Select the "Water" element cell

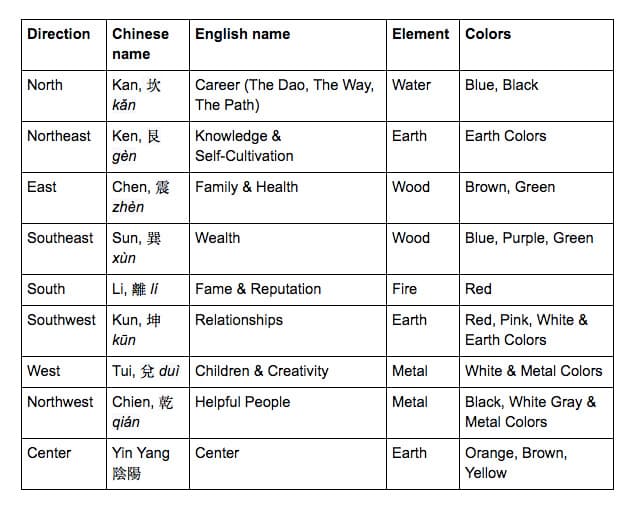[411, 85]
